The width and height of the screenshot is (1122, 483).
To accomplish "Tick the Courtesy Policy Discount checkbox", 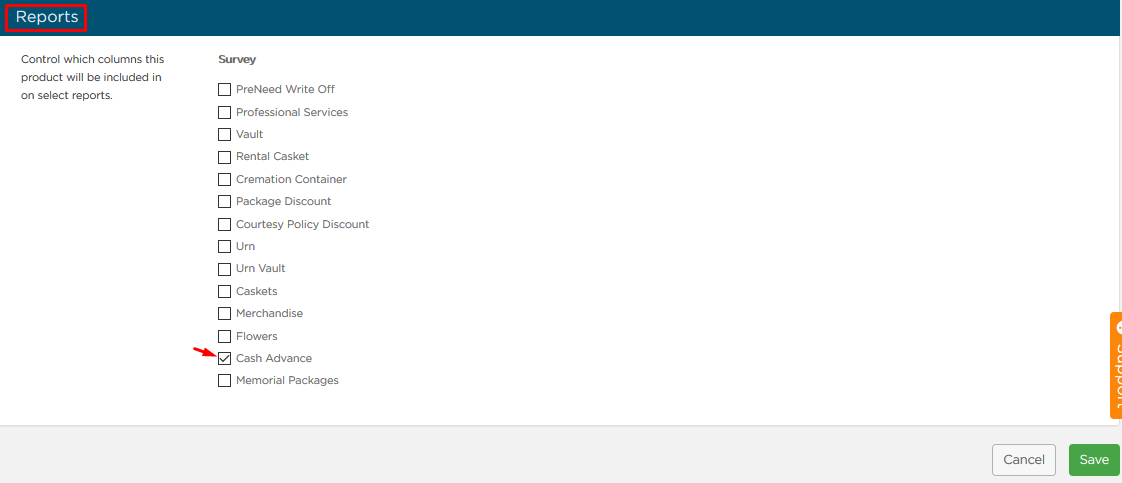I will [x=225, y=225].
